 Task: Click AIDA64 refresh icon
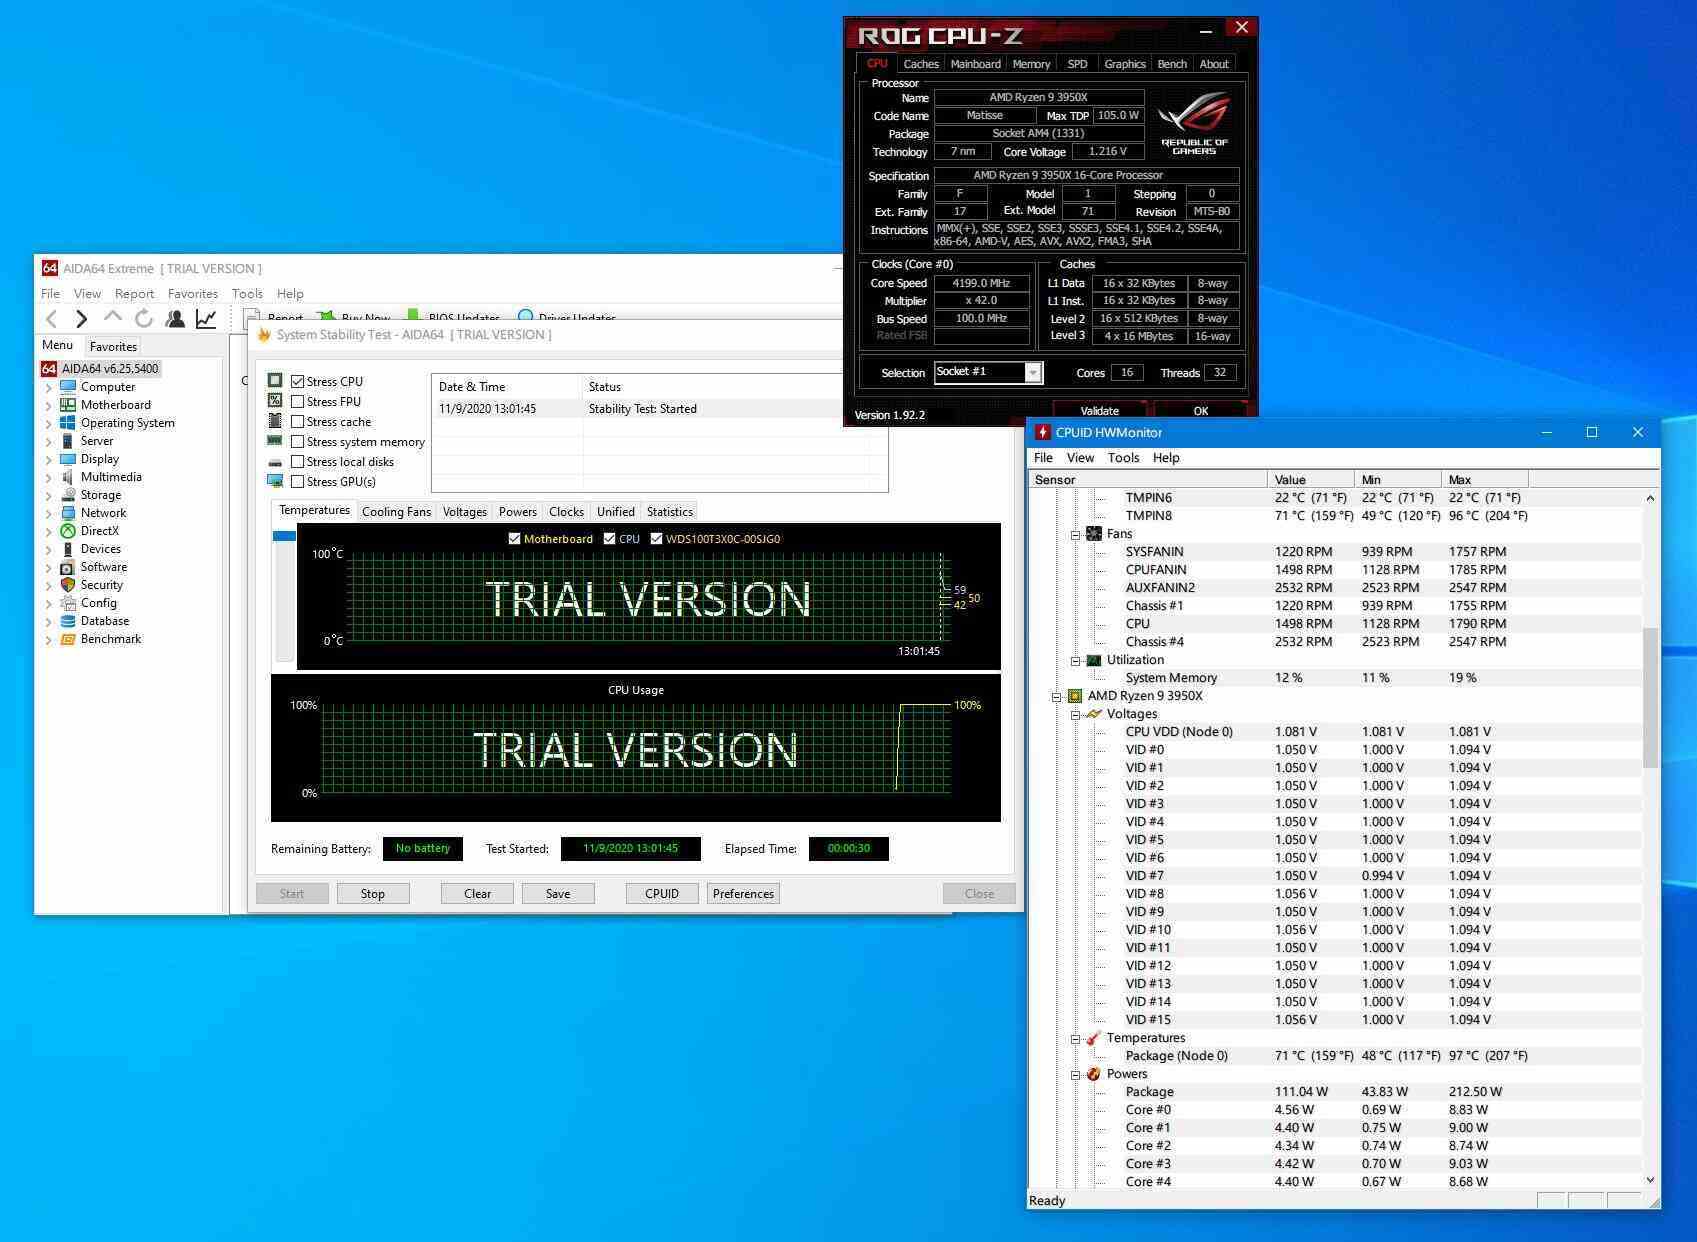coord(144,319)
